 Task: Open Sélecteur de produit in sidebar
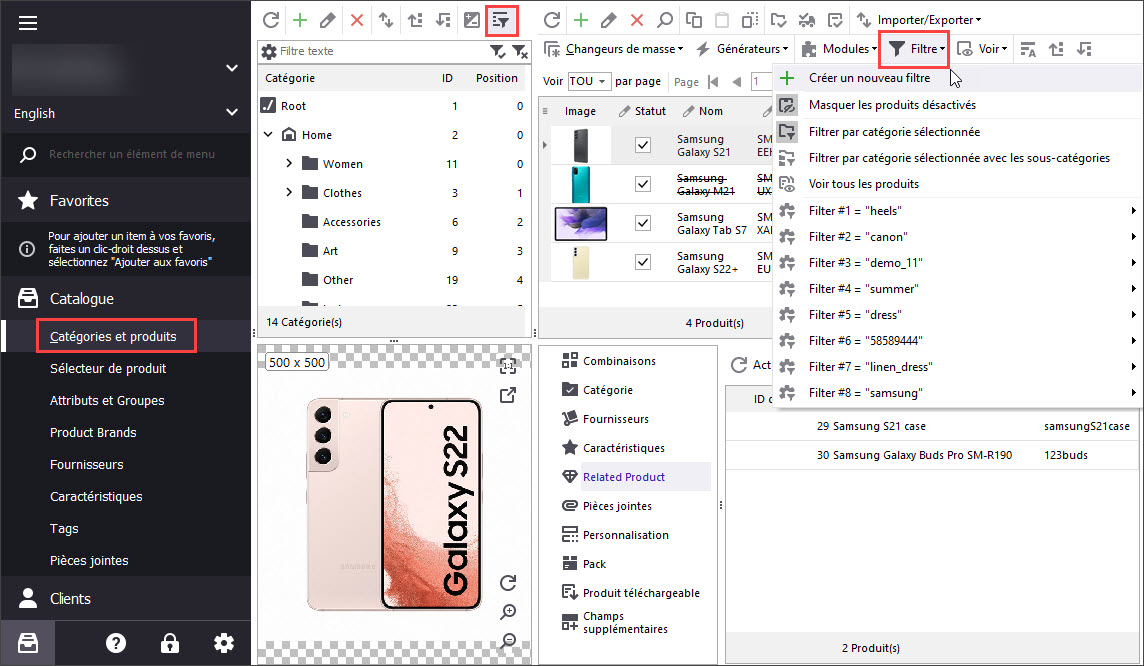click(108, 368)
